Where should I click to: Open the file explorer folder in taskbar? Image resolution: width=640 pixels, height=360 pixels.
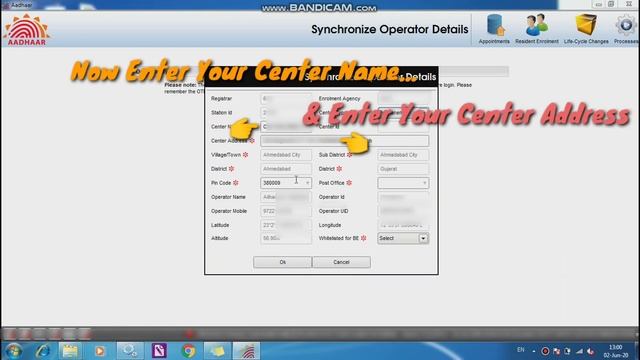[x=70, y=351]
